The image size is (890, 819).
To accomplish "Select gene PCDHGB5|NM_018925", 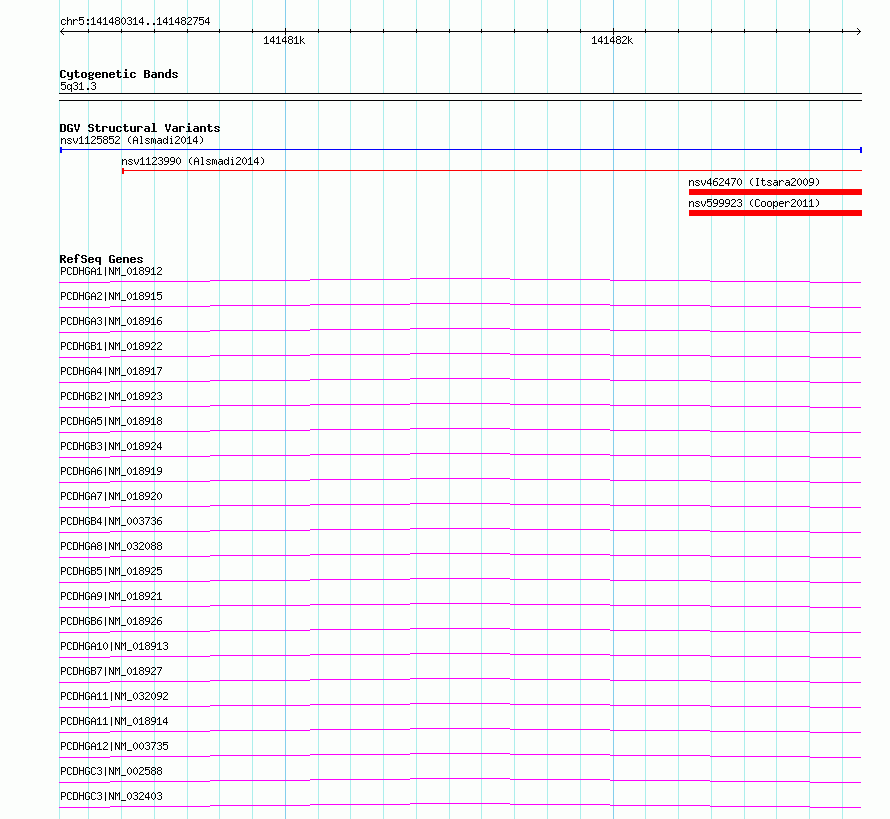I will click(111, 571).
